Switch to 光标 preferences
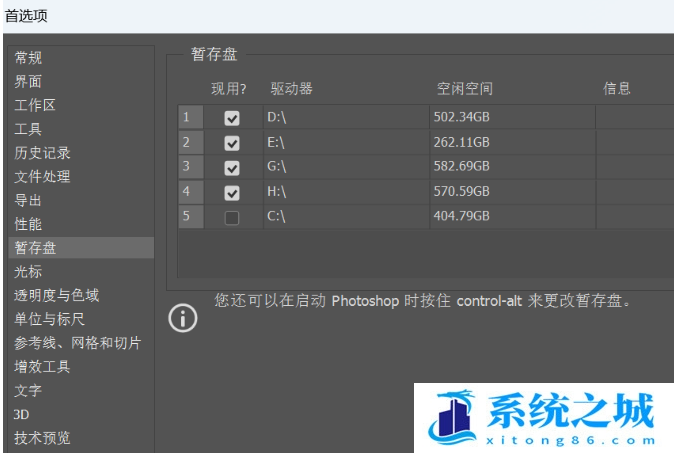 (28, 272)
